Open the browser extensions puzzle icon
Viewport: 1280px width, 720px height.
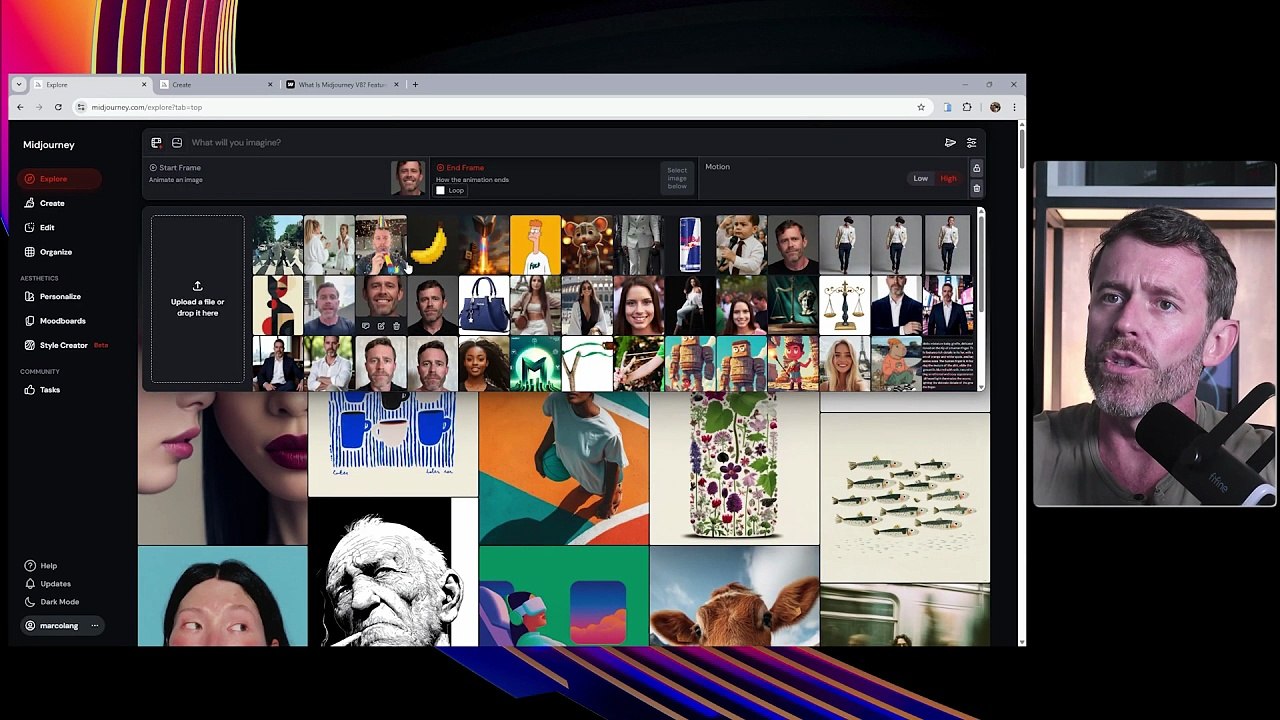(x=967, y=107)
